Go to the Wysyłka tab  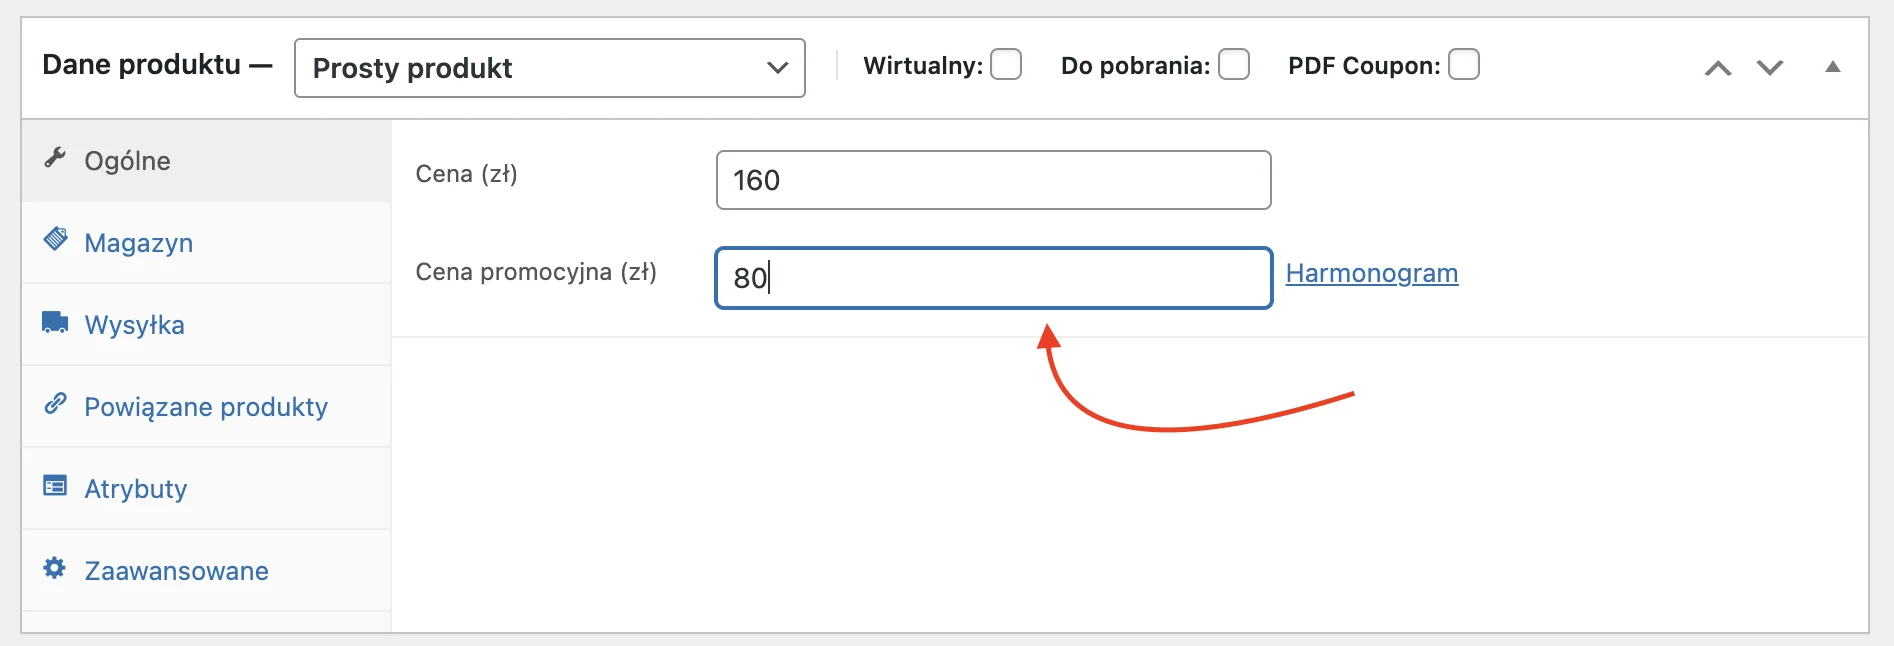pos(206,325)
